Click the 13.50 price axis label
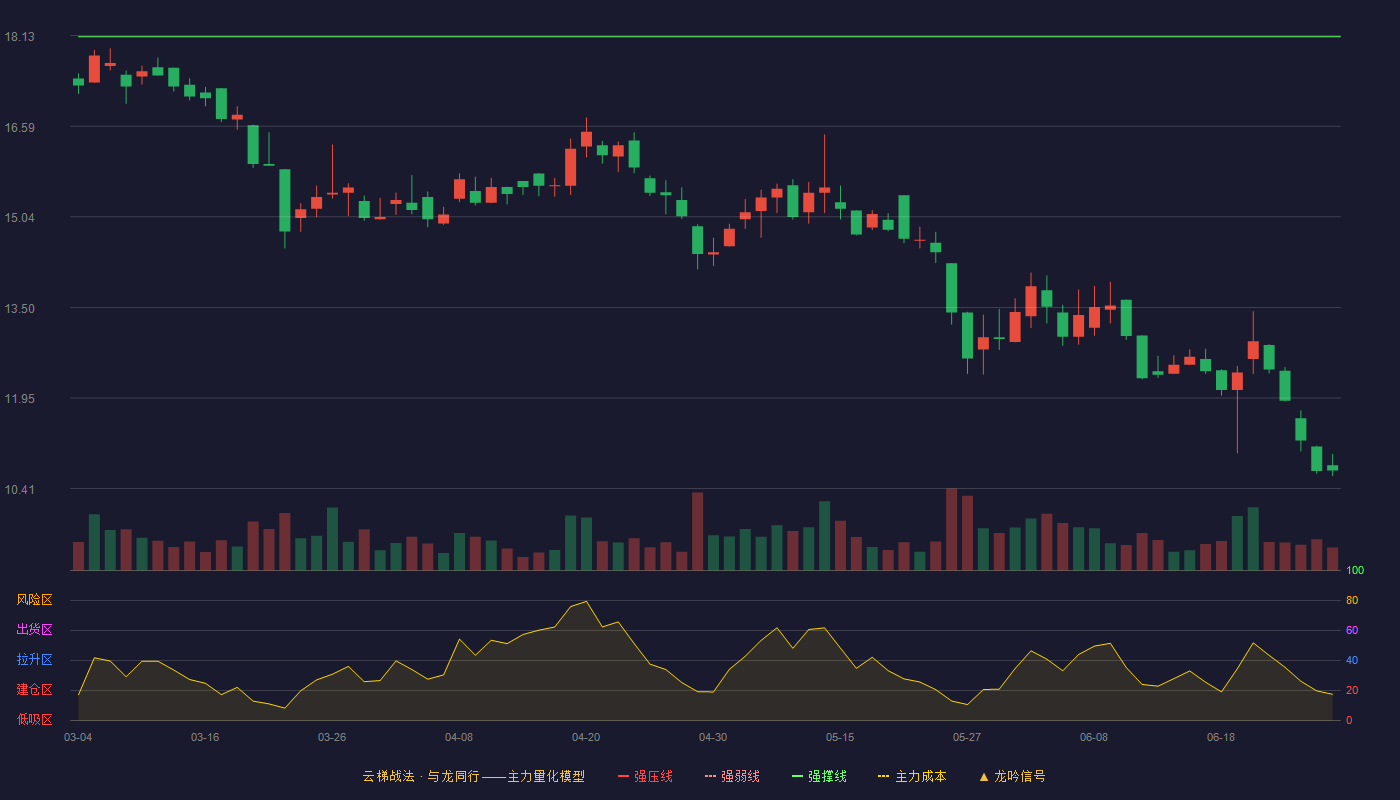The height and width of the screenshot is (800, 1400). [20, 308]
